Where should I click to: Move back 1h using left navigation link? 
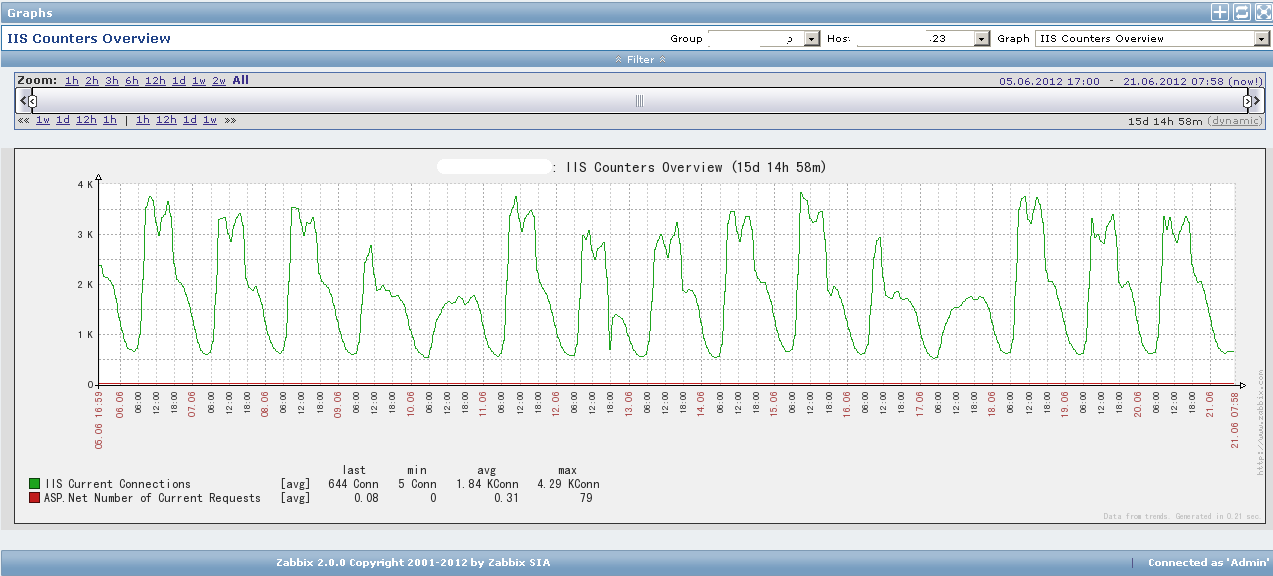pyautogui.click(x=110, y=120)
